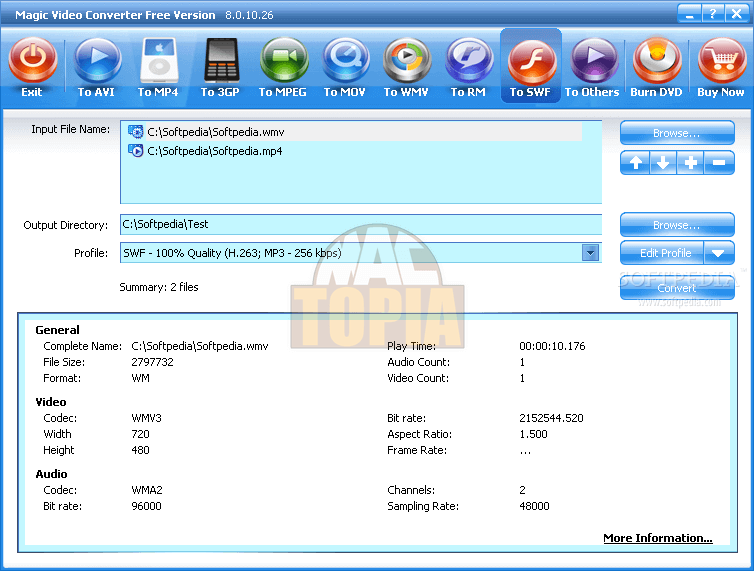Image resolution: width=754 pixels, height=571 pixels.
Task: Add a file with plus button
Action: [x=691, y=163]
